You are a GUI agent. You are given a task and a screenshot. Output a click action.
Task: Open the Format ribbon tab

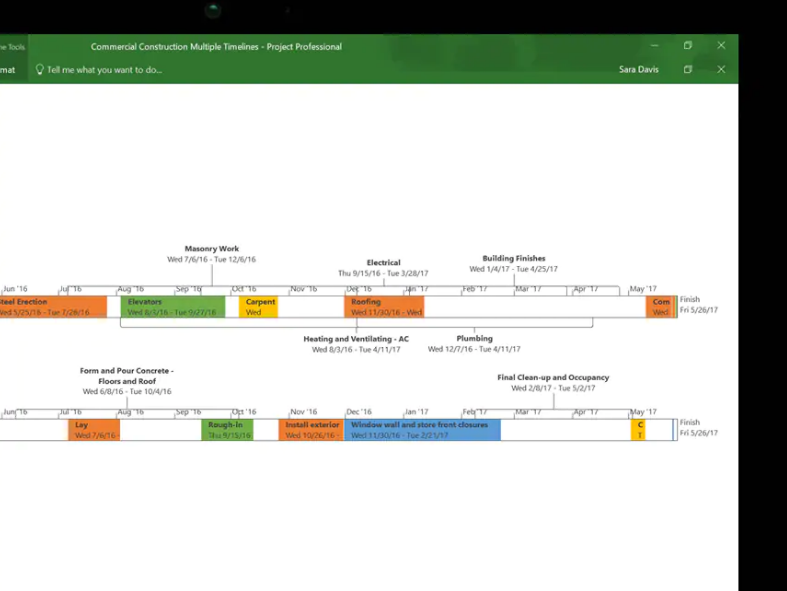point(7,70)
